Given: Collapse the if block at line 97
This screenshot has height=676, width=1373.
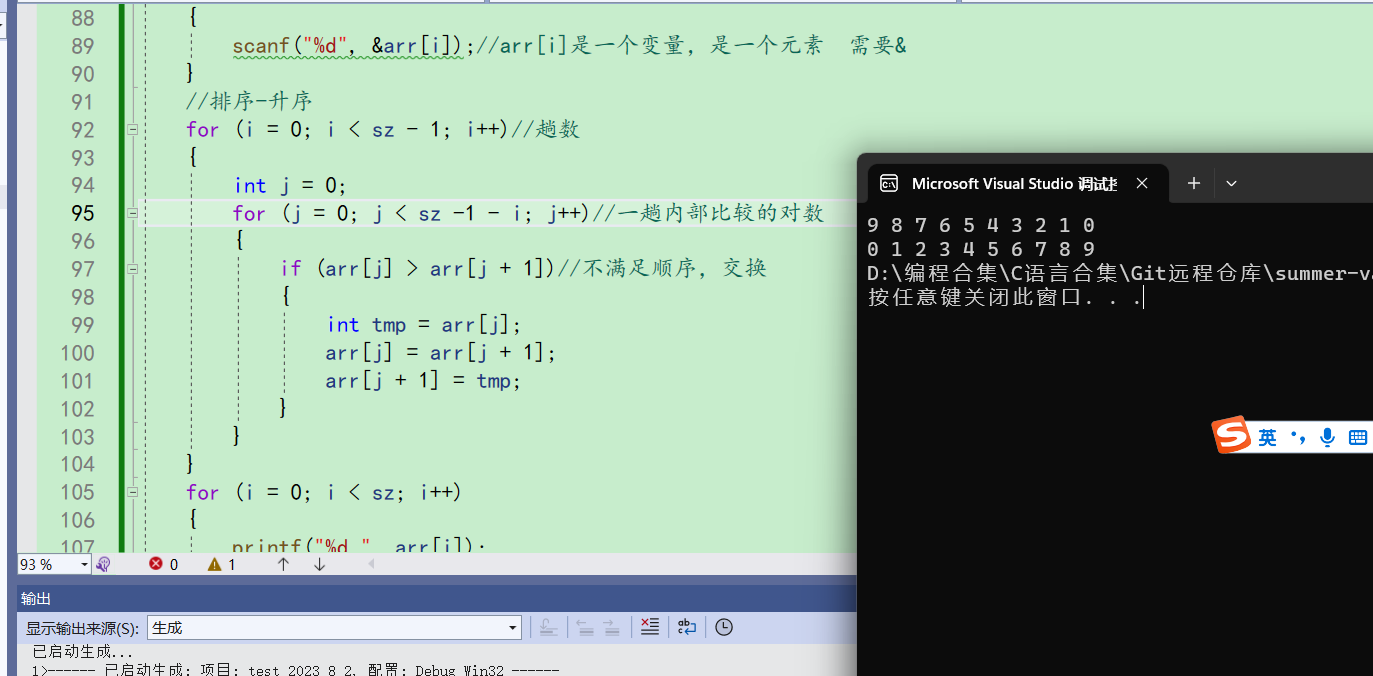Looking at the screenshot, I should click(131, 269).
